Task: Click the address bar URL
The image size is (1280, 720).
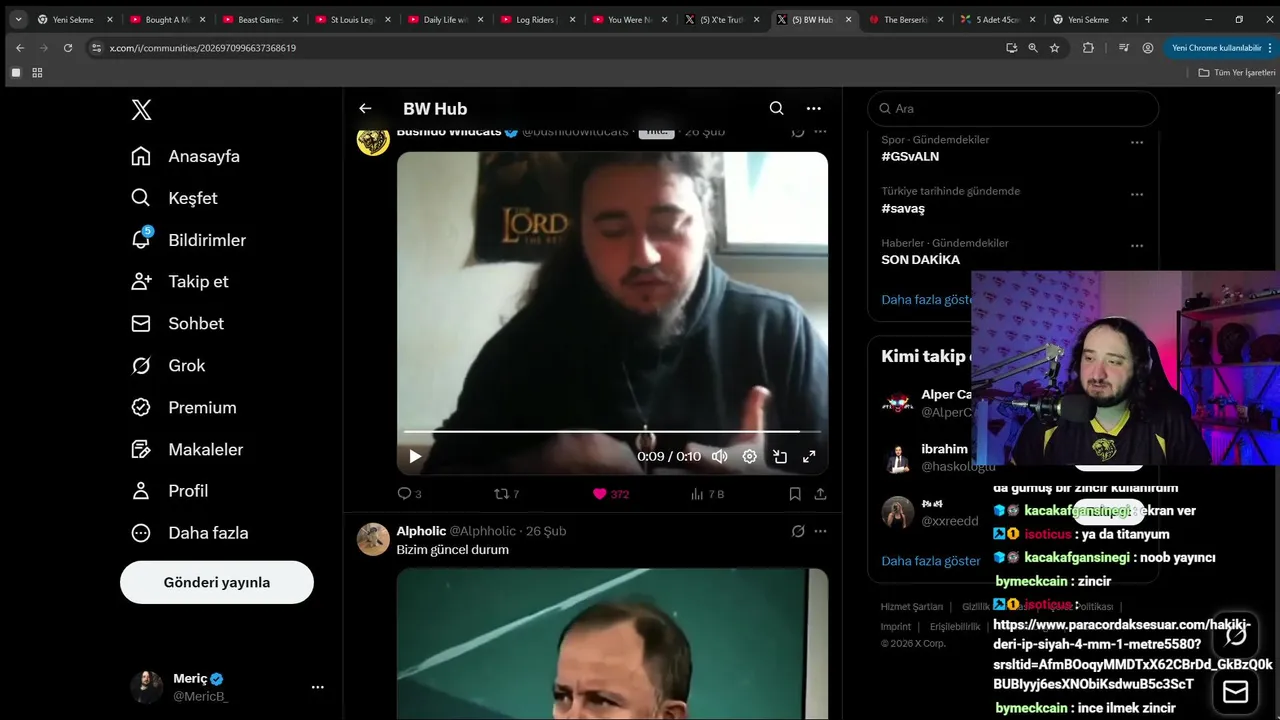Action: coord(203,47)
